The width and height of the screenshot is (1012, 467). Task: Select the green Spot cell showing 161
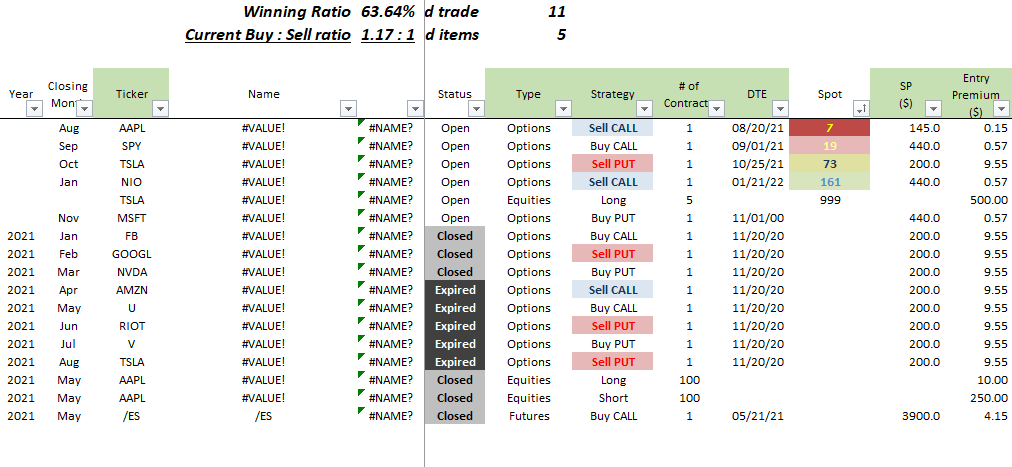point(829,182)
